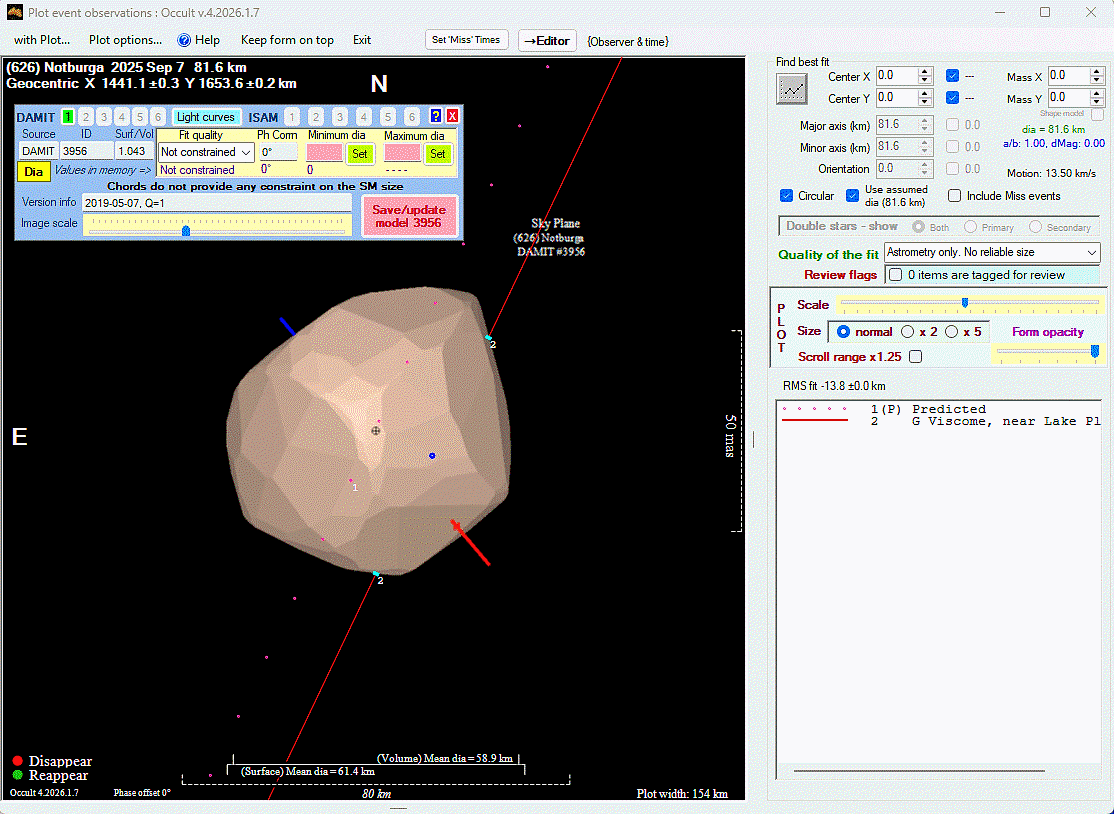The width and height of the screenshot is (1114, 814).
Task: Select DAMIT model number 1
Action: [68, 117]
